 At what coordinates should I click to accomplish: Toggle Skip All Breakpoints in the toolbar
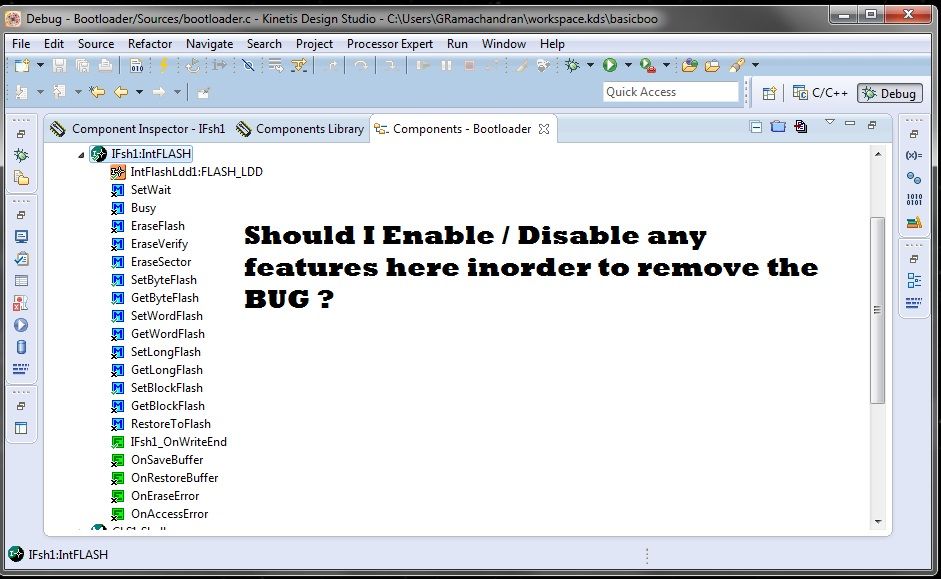(x=248, y=65)
